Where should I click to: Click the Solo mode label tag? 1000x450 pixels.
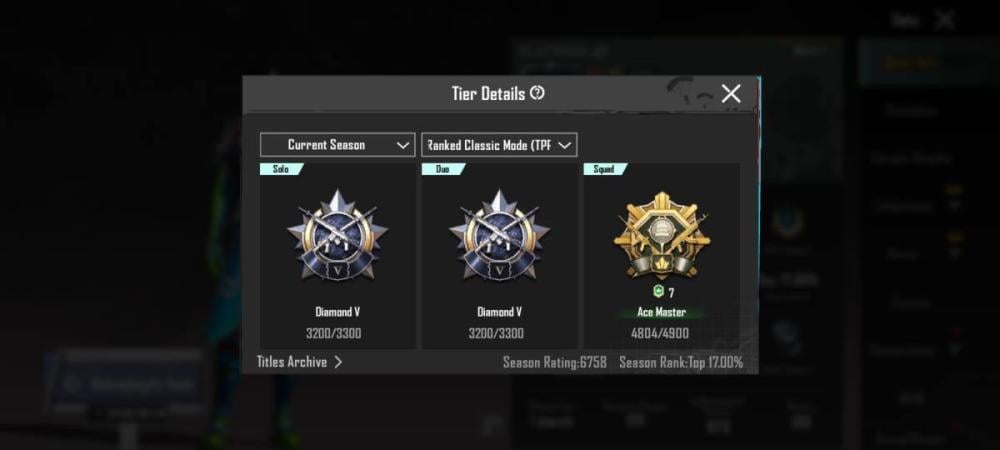pyautogui.click(x=281, y=169)
